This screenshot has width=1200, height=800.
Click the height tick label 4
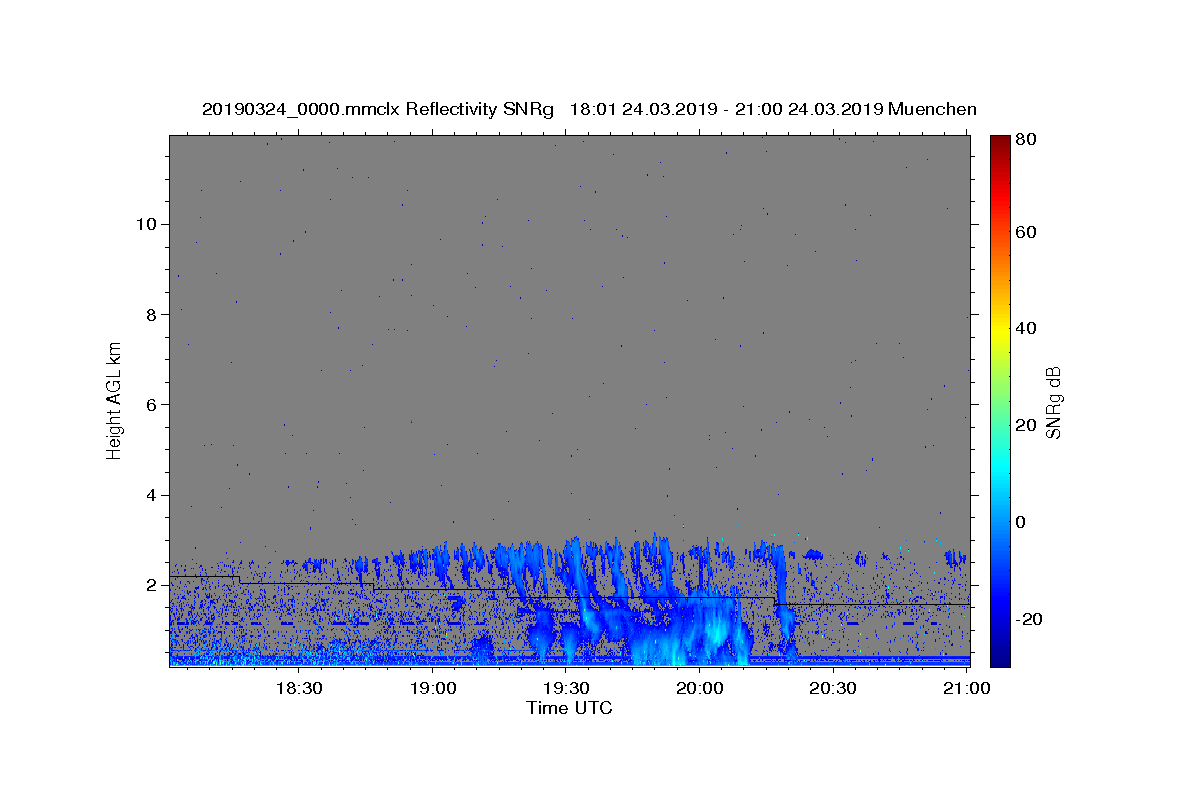pyautogui.click(x=150, y=495)
